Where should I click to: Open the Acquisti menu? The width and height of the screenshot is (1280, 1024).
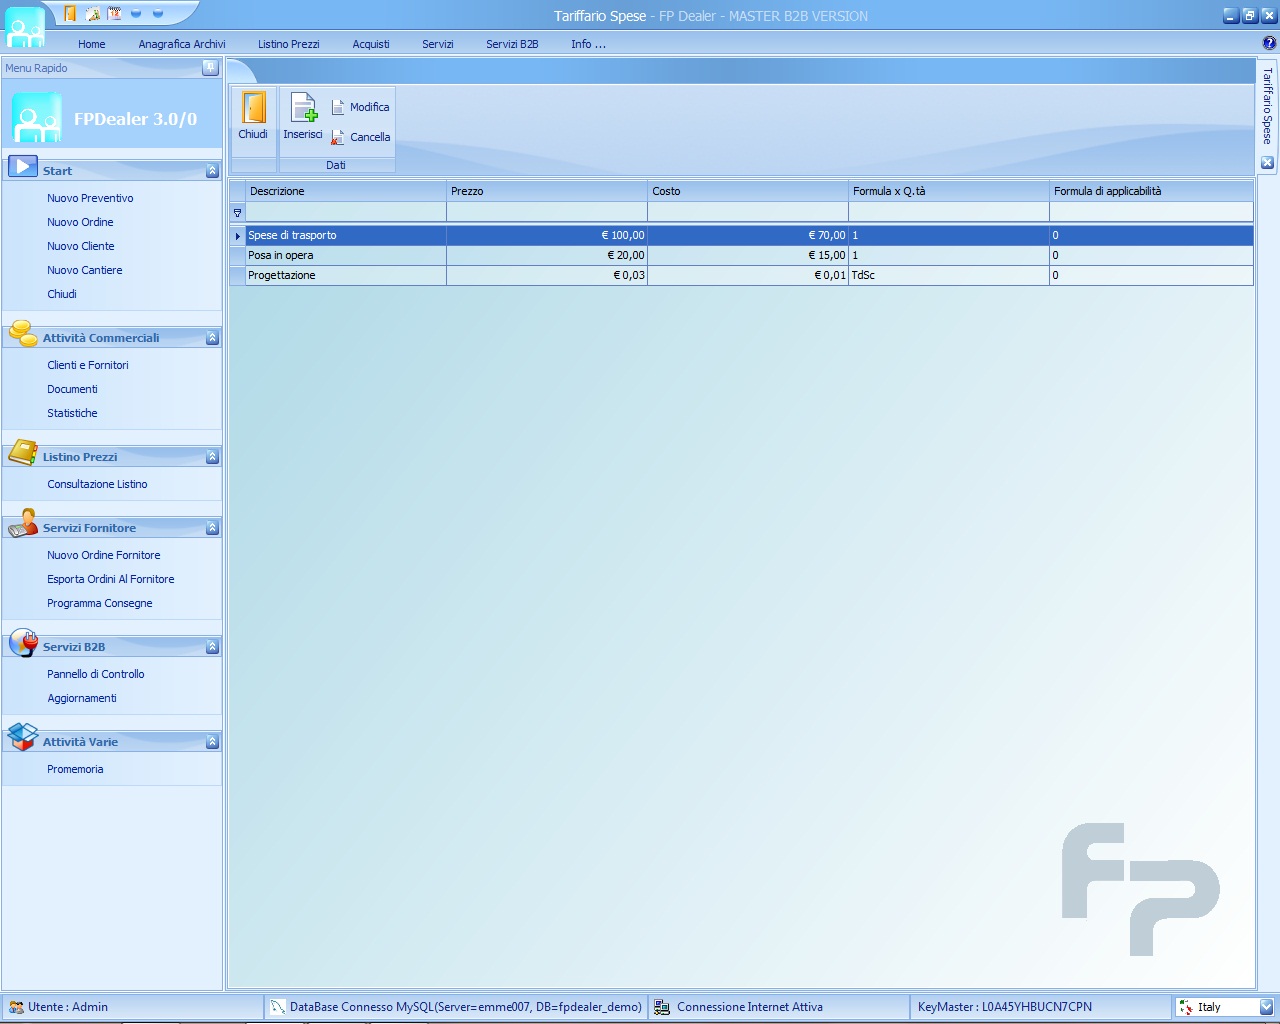tap(371, 44)
